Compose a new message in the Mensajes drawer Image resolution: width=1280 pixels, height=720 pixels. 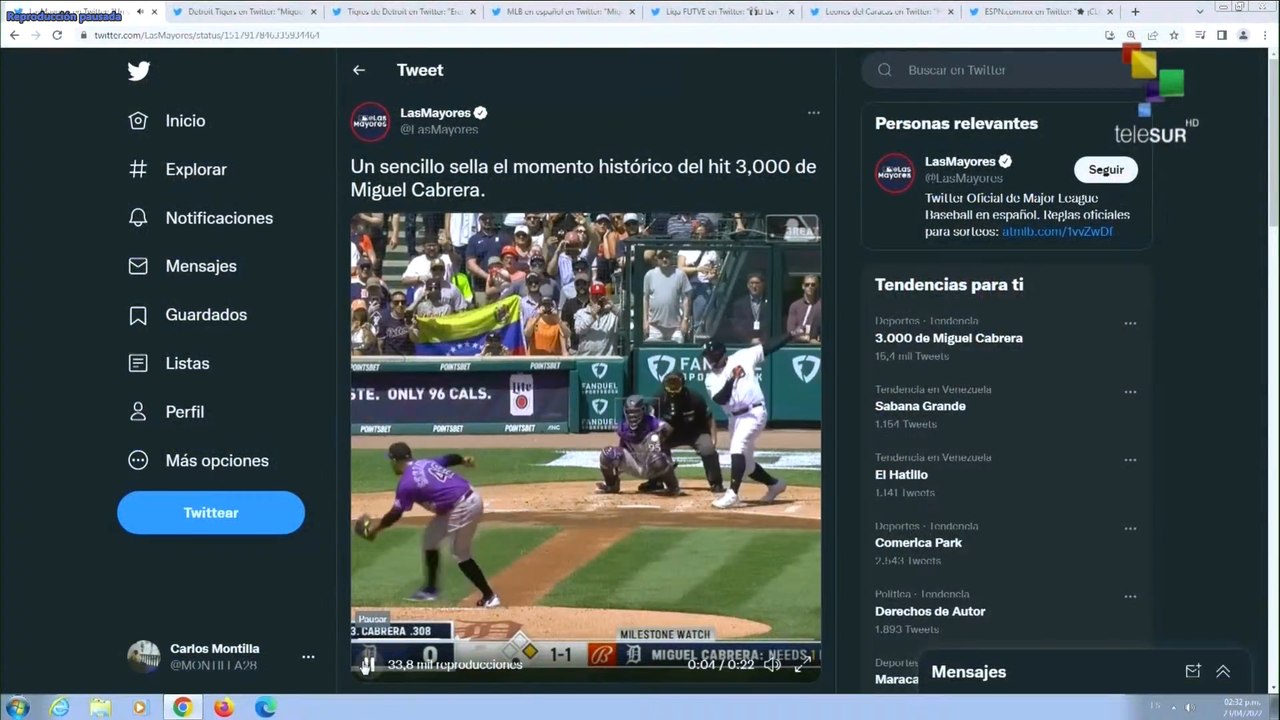pos(1193,672)
